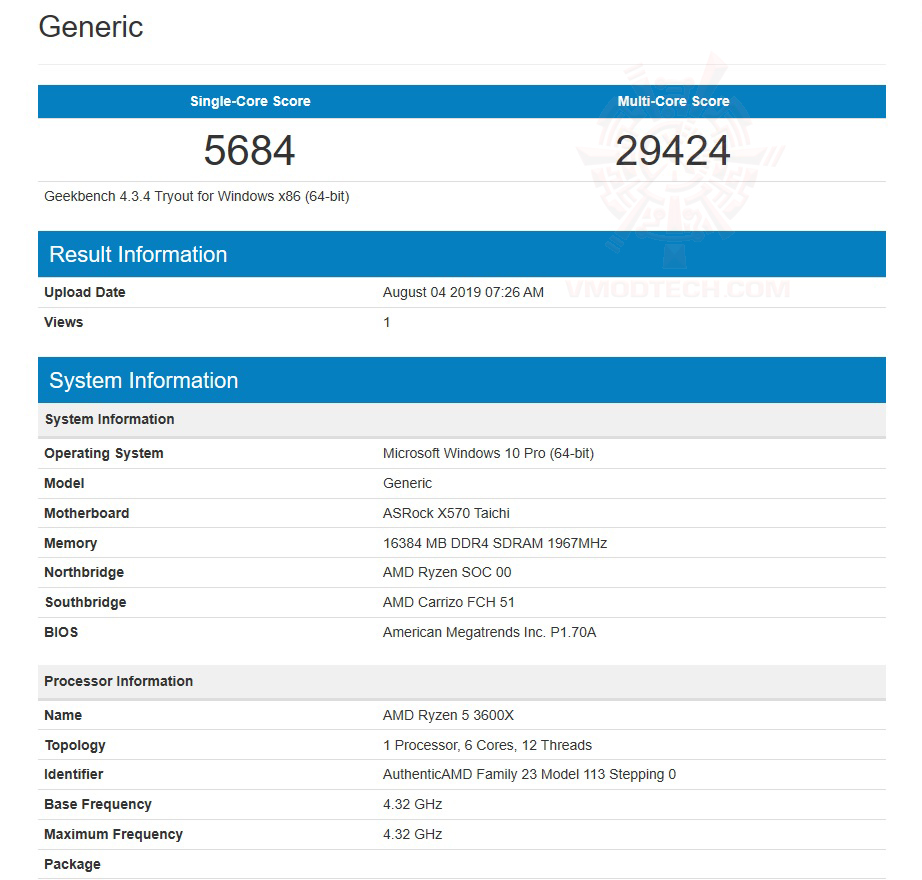
Task: Click the Views count value
Action: pyautogui.click(x=387, y=322)
